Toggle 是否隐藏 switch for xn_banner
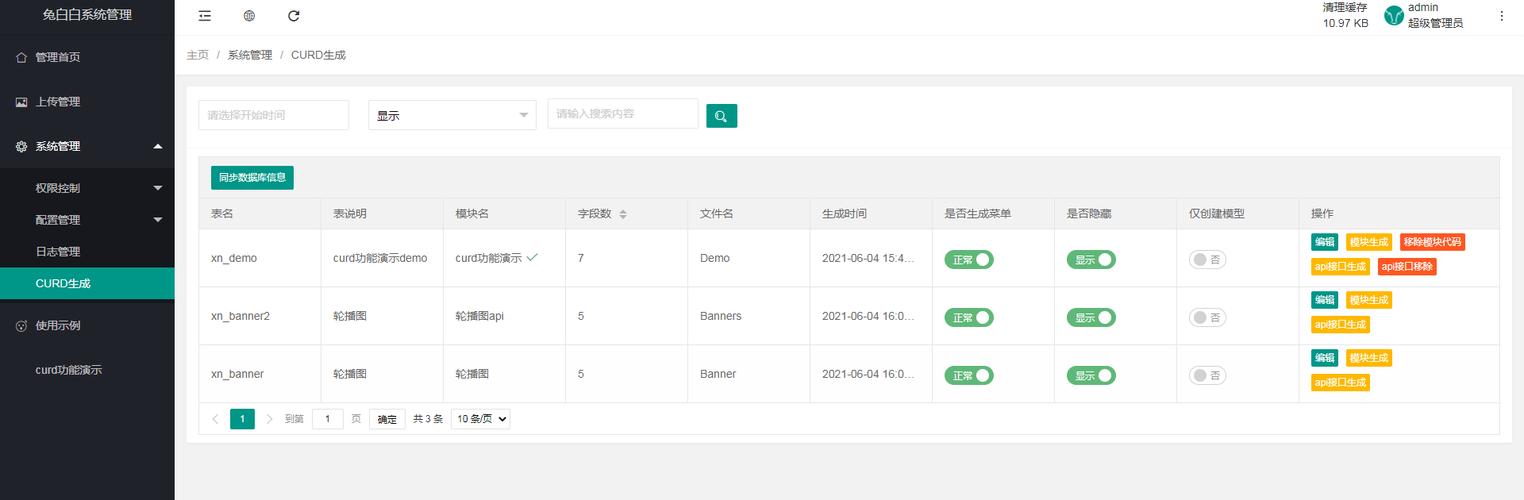This screenshot has height=500, width=1524. (1091, 375)
